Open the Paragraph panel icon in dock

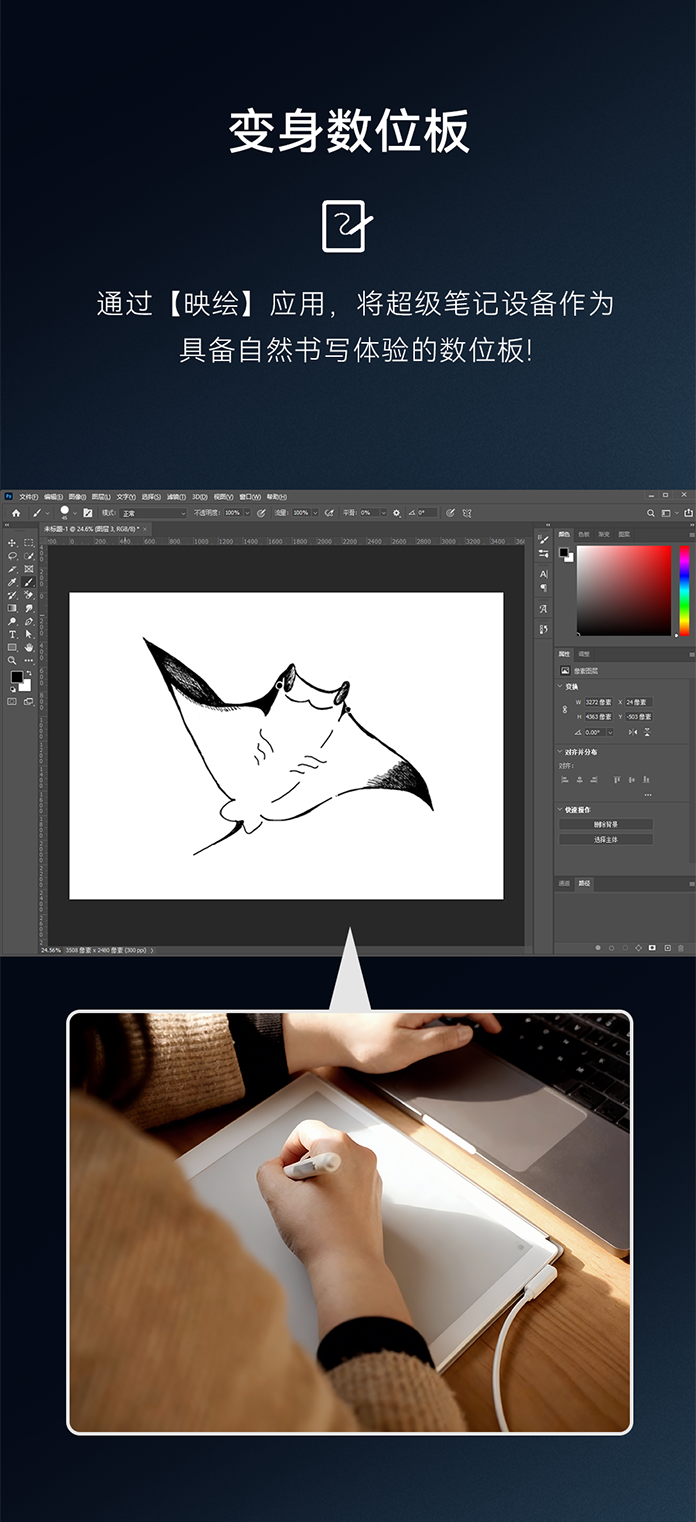(x=543, y=587)
